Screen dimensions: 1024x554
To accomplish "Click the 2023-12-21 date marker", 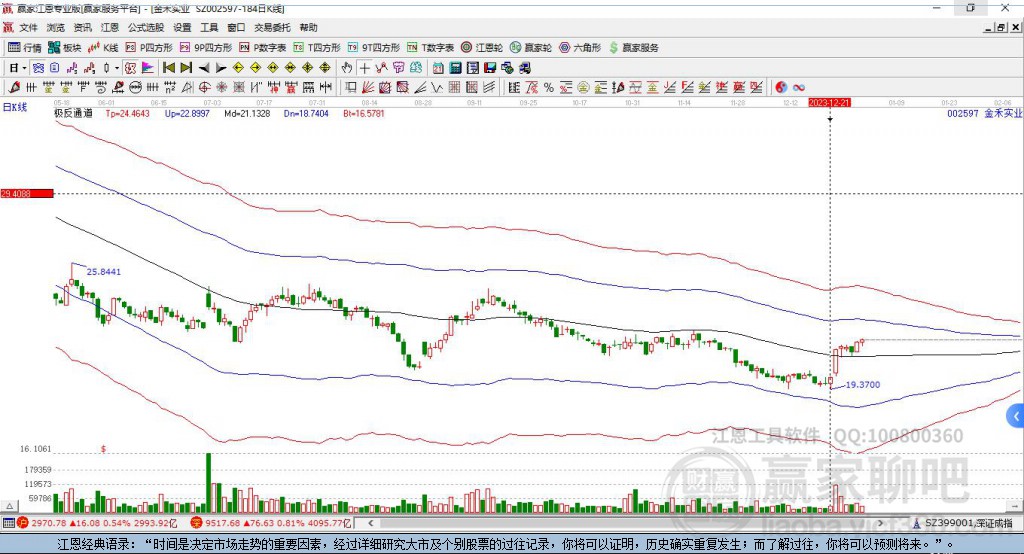I will click(x=829, y=103).
